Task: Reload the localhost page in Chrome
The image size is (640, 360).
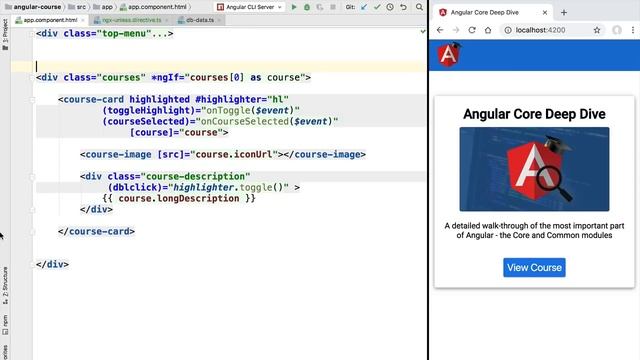Action: 472,30
